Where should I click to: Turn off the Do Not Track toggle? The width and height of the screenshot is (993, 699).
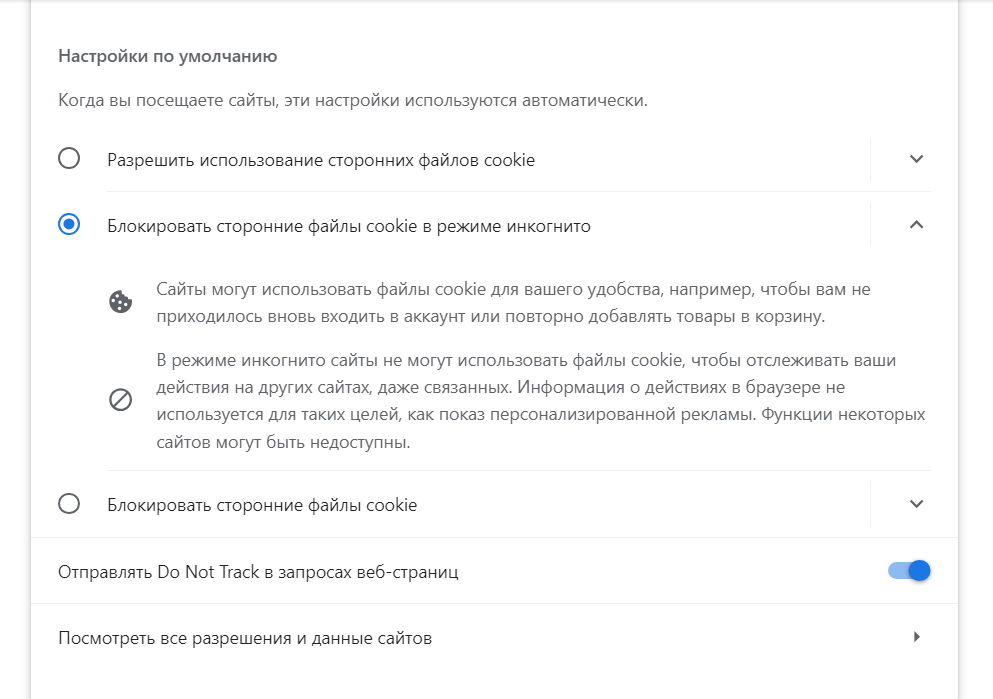tap(909, 571)
